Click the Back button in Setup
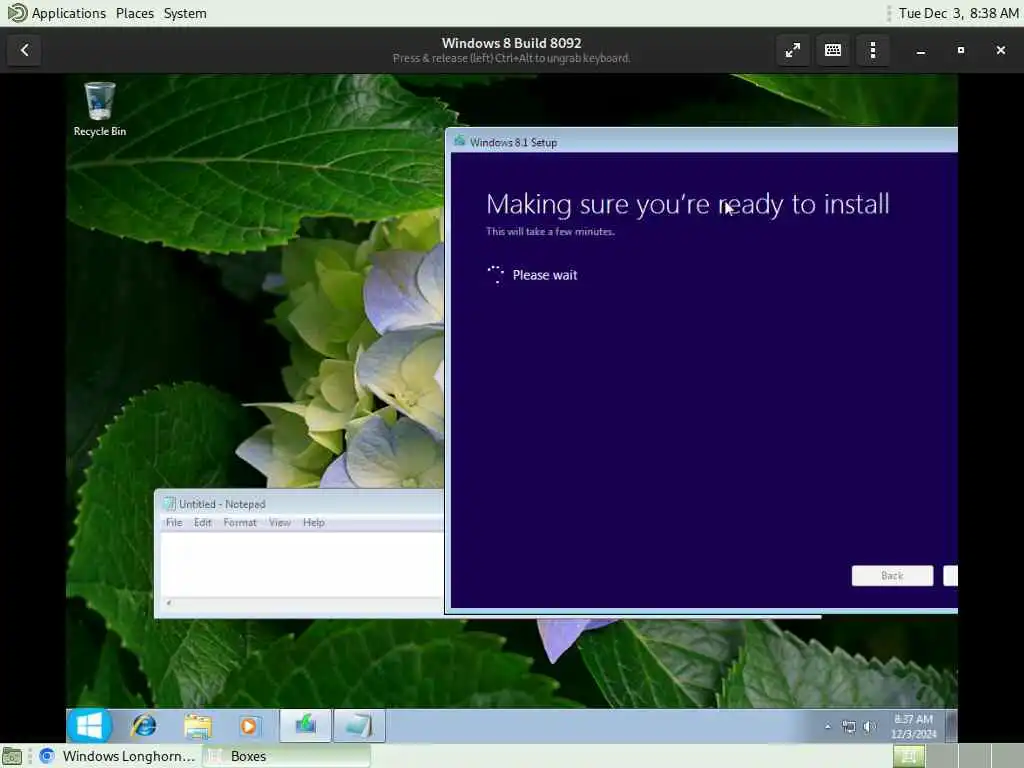1024x768 pixels. (892, 575)
